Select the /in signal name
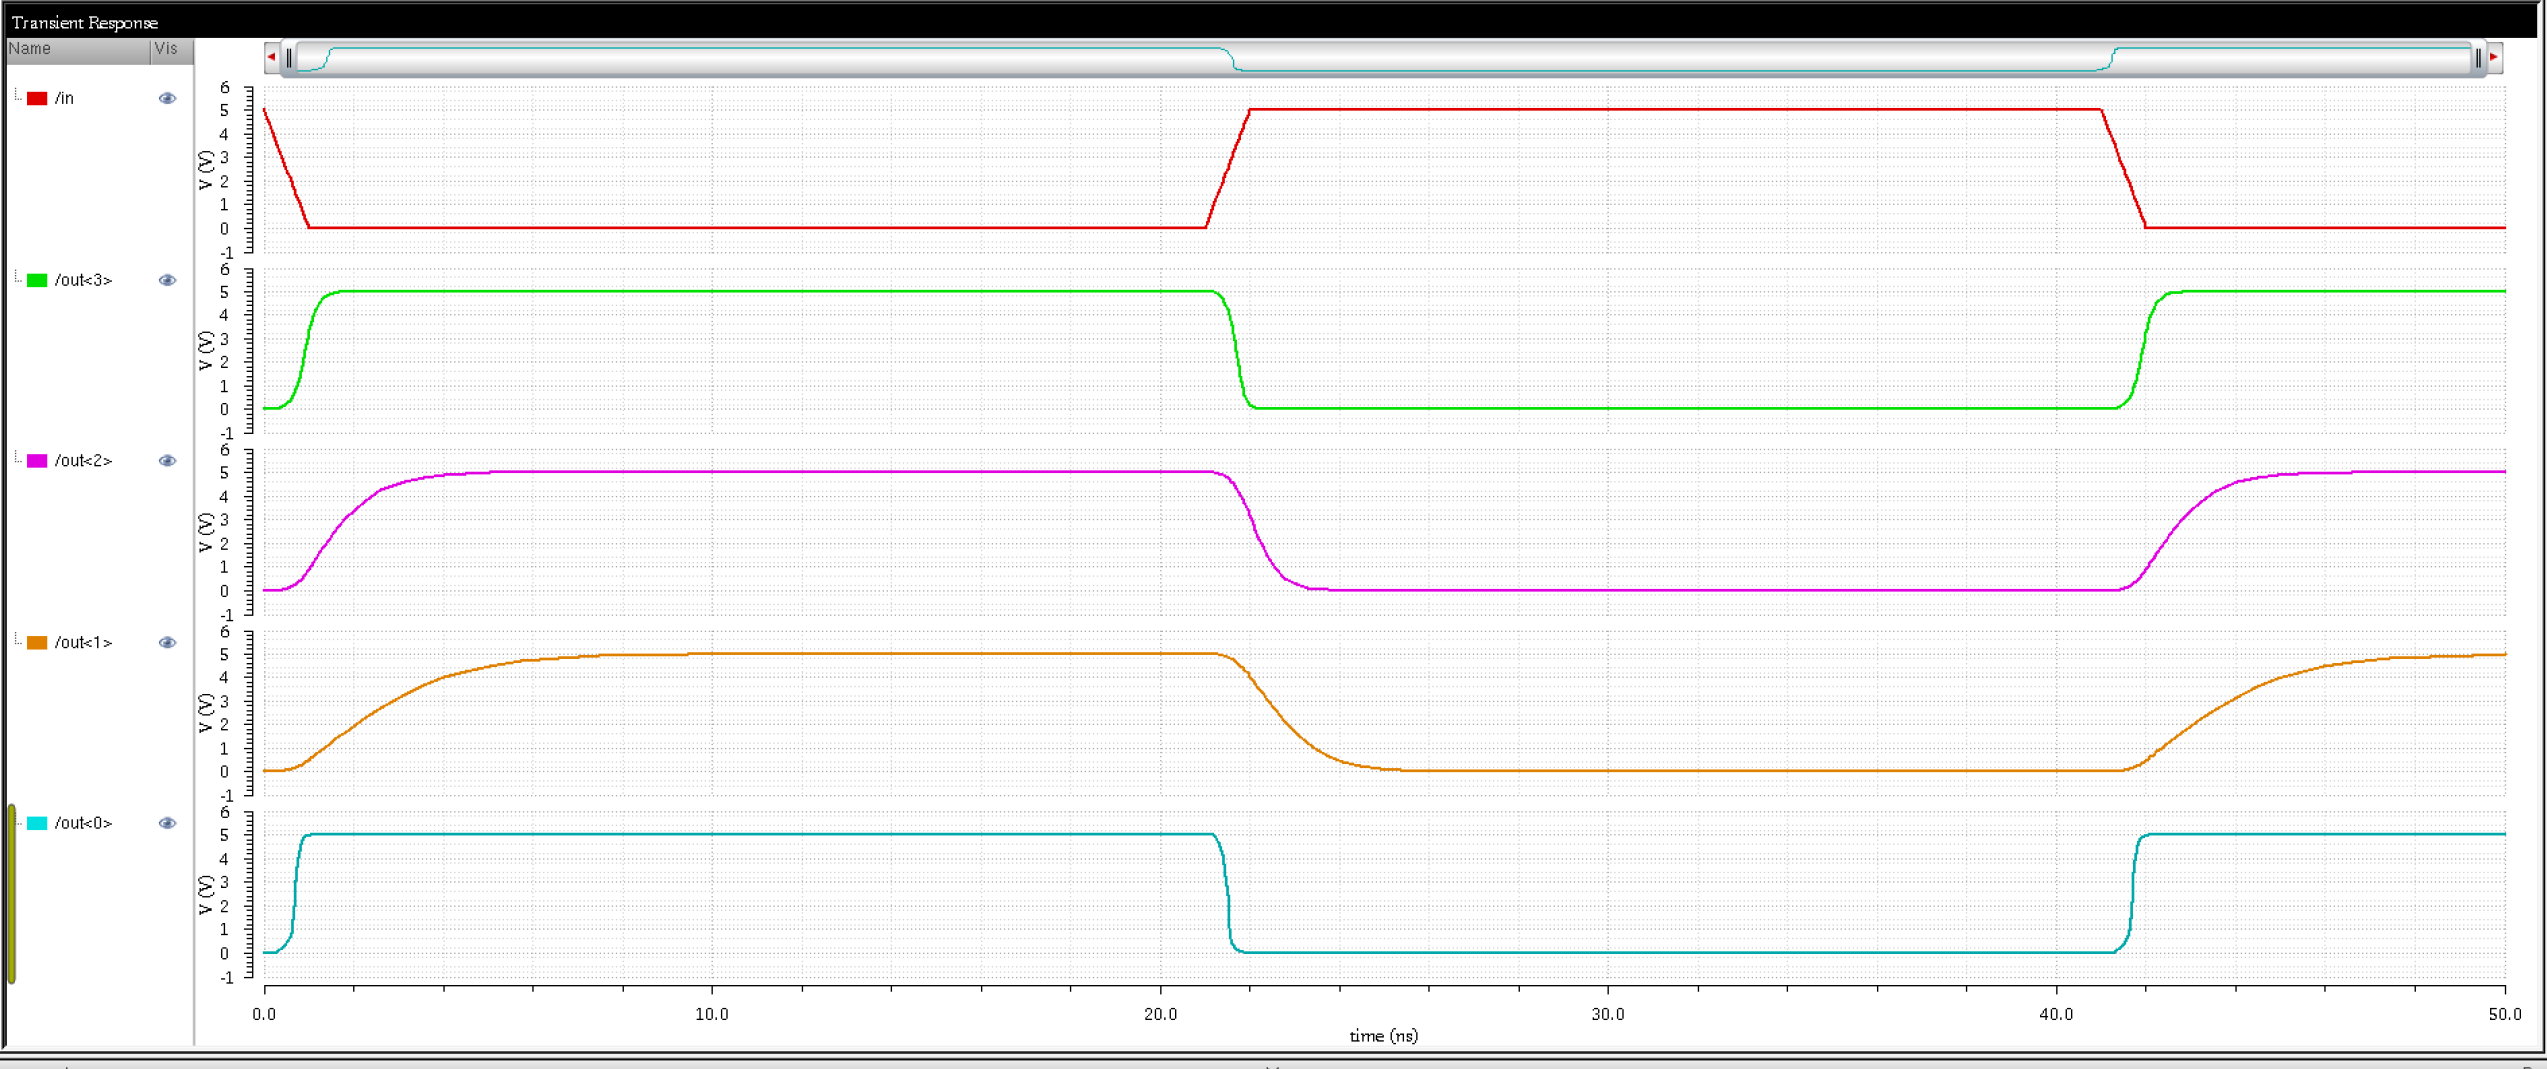This screenshot has width=2547, height=1069. [x=64, y=98]
